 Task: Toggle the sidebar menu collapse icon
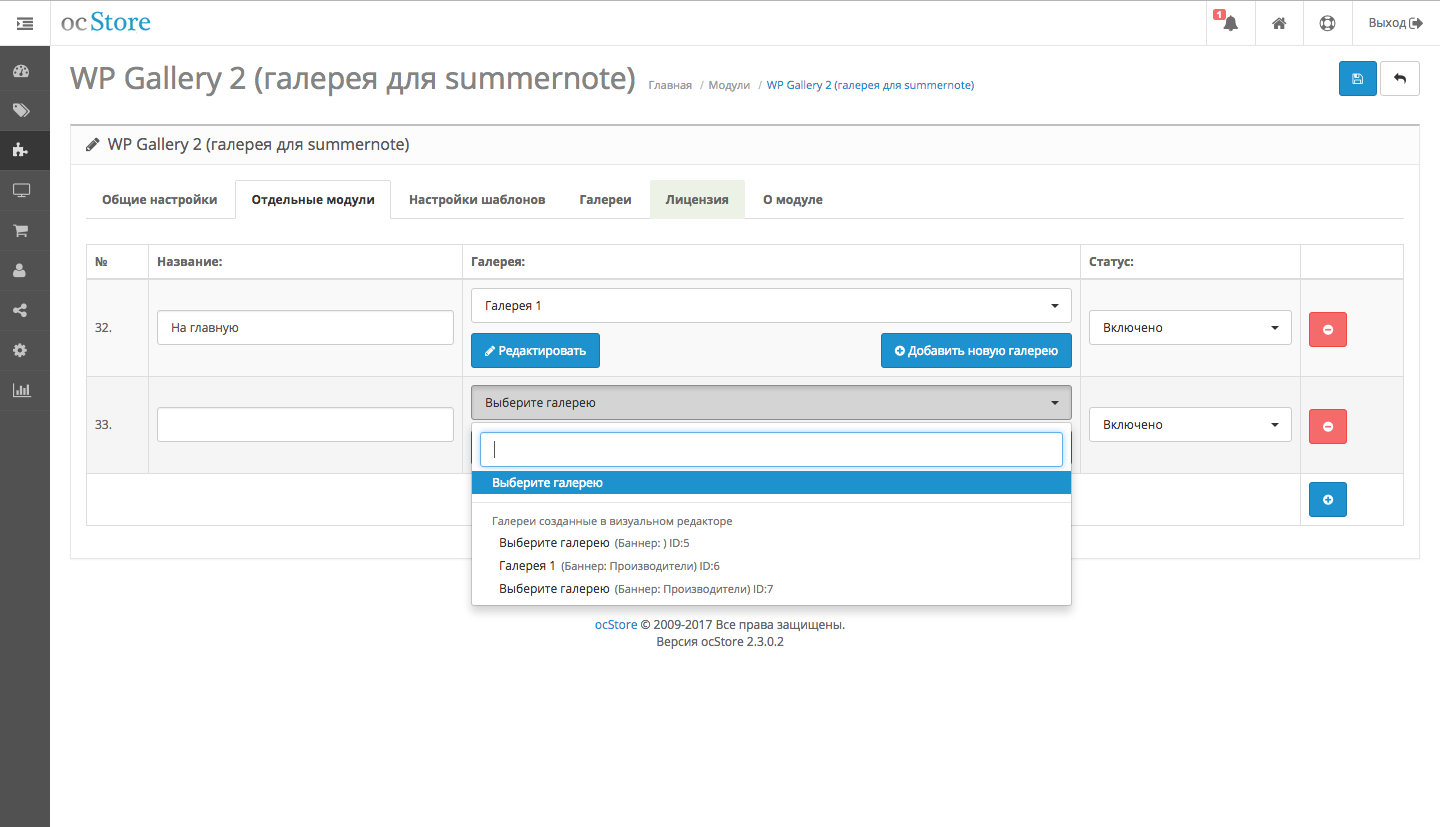(25, 23)
